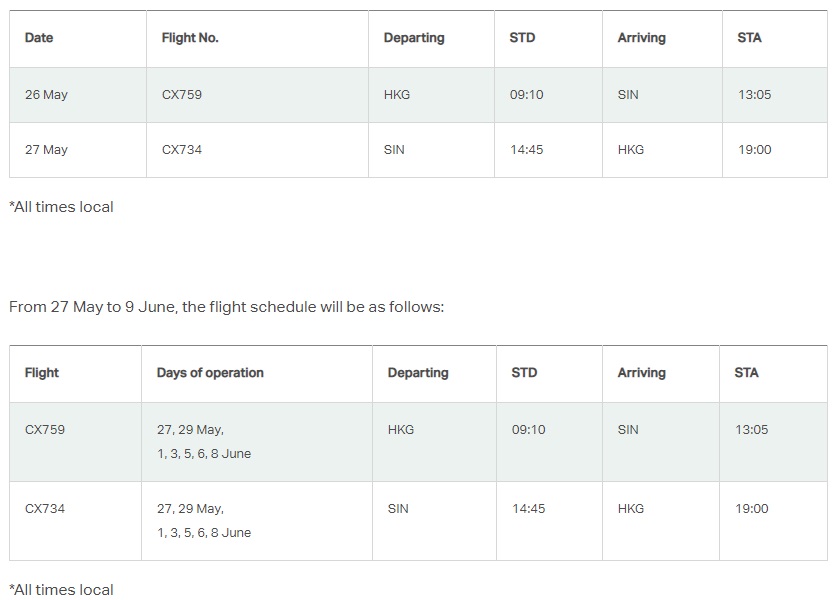Click the 19:00 time in the 27 May row
This screenshot has width=838, height=600.
[x=755, y=150]
